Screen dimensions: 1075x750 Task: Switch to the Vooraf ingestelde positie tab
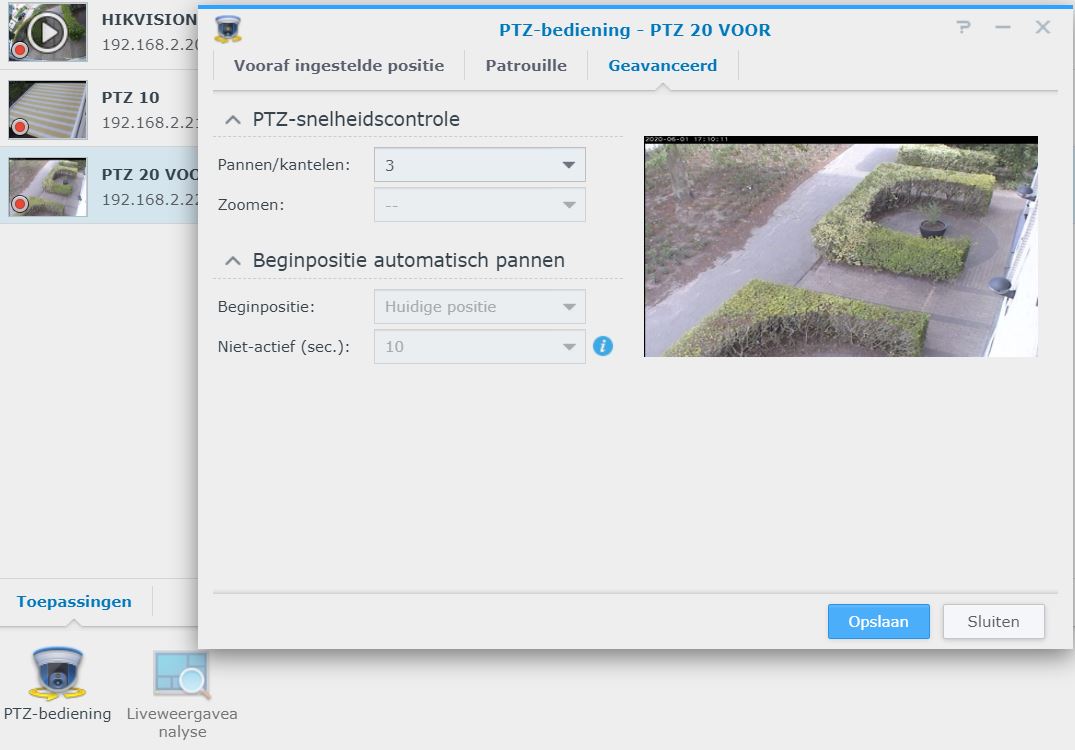click(340, 65)
